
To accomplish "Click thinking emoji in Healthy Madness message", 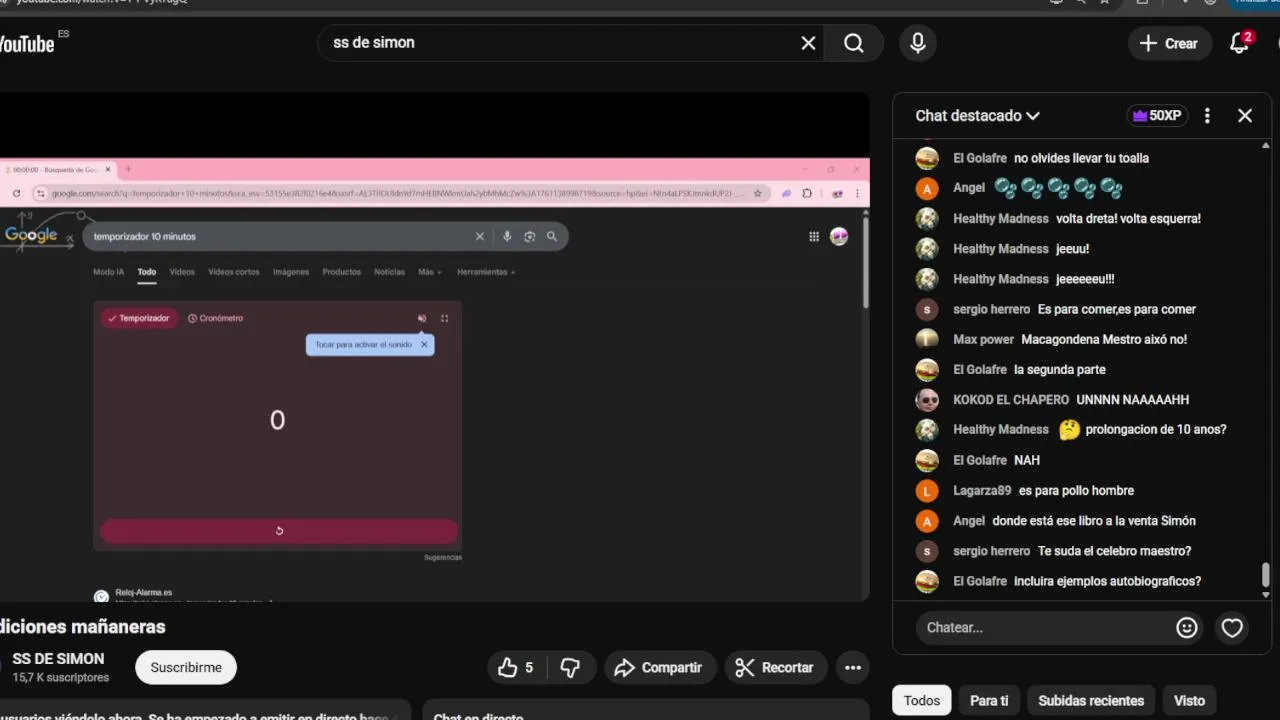I will 1069,430.
